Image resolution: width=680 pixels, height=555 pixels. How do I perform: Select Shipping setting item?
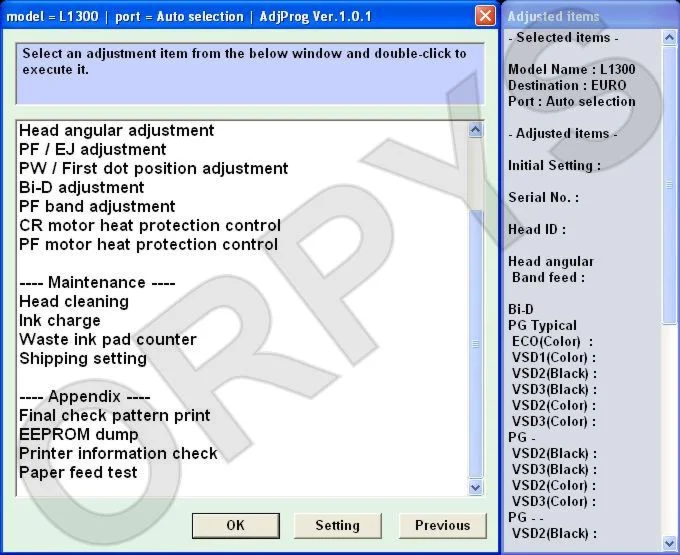pos(83,359)
